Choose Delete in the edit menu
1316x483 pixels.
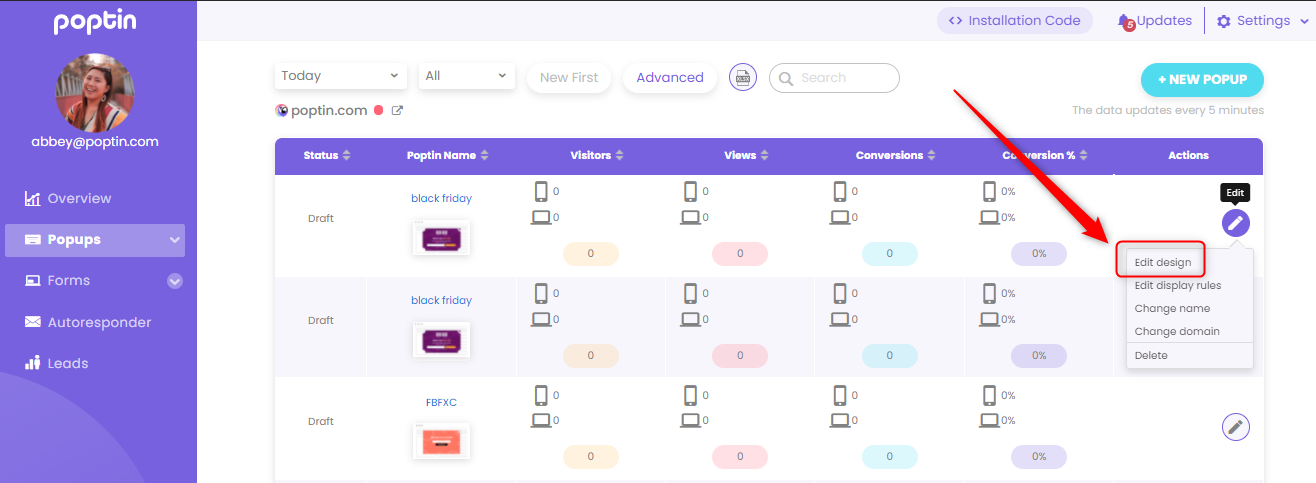[x=1151, y=355]
